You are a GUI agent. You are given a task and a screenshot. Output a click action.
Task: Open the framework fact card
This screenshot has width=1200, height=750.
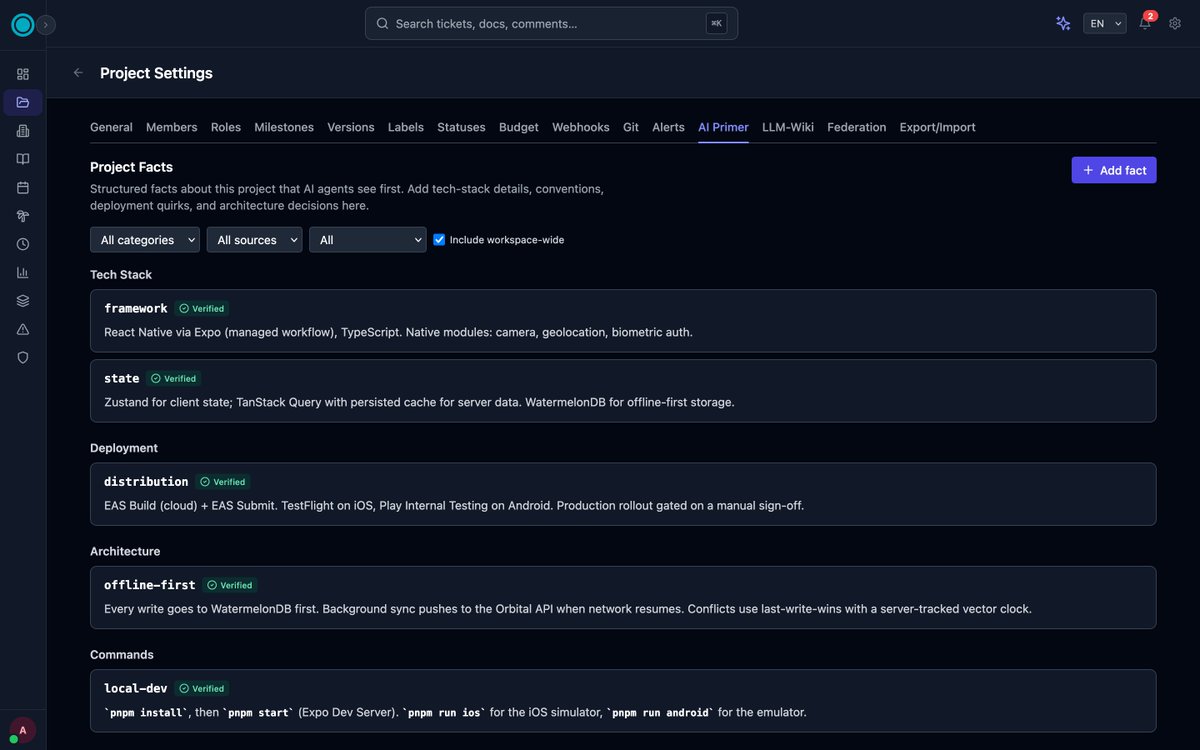point(623,321)
